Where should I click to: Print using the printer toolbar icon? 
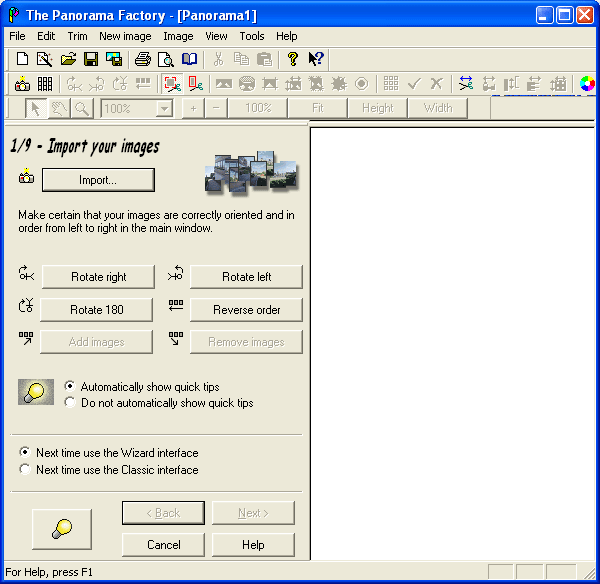click(x=143, y=59)
